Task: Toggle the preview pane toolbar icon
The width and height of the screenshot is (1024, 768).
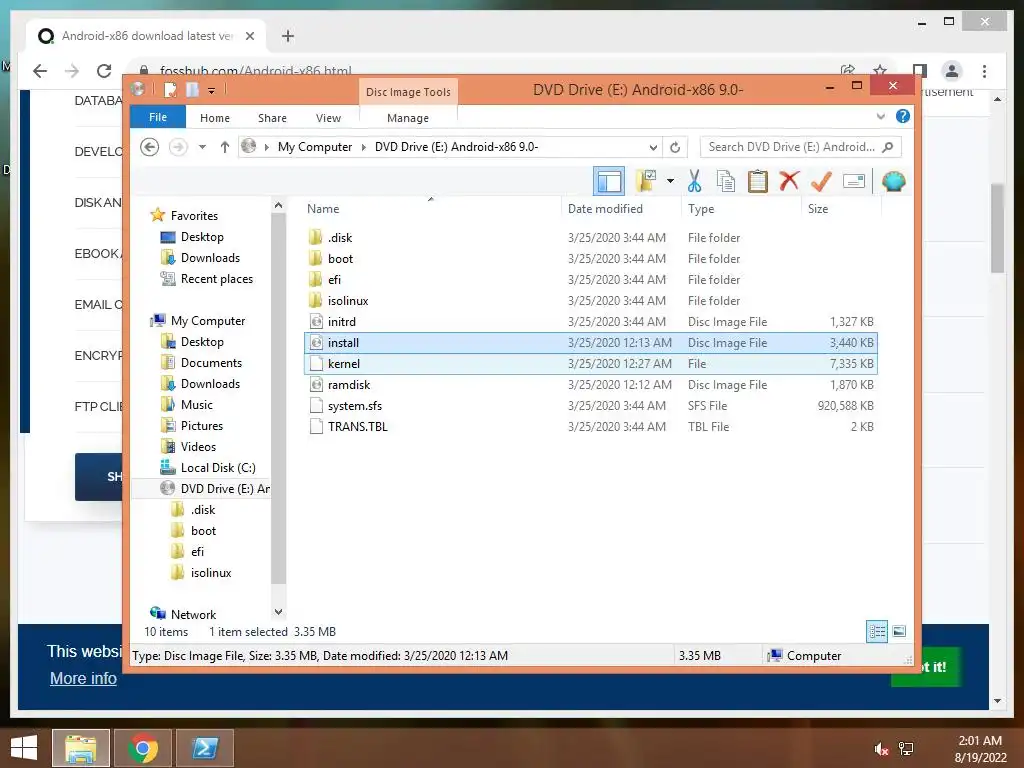Action: pos(609,181)
